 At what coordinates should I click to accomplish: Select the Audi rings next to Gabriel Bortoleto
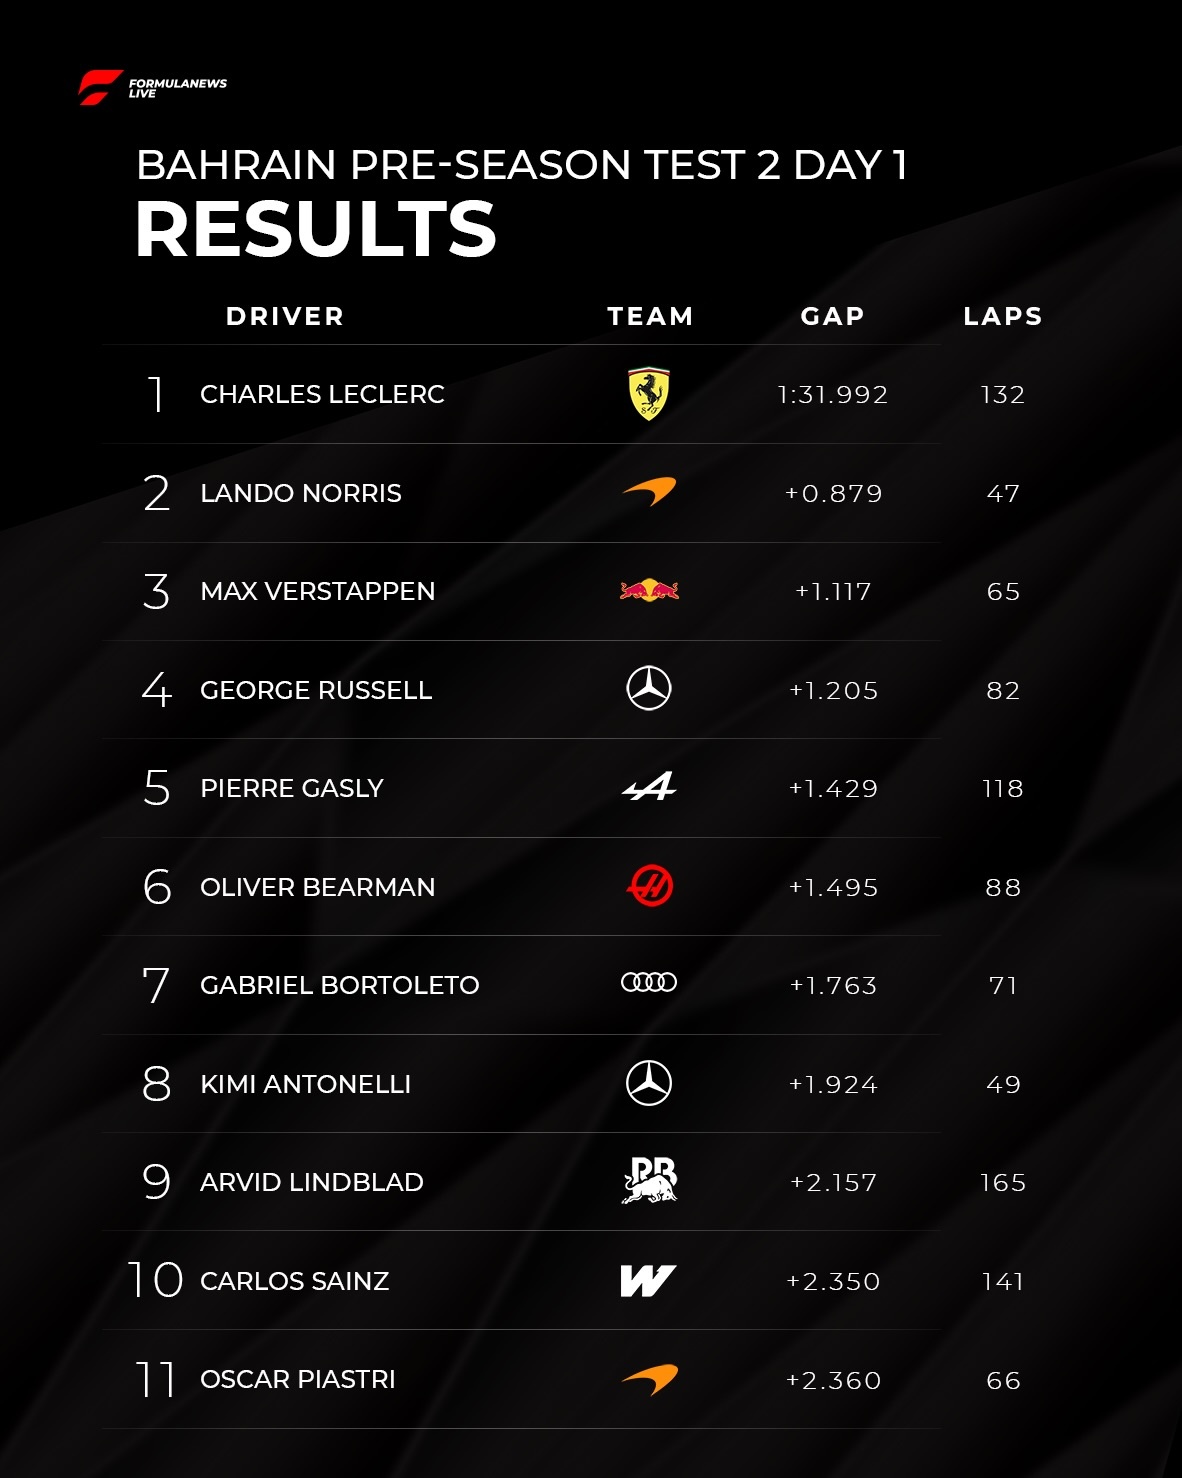coord(649,983)
